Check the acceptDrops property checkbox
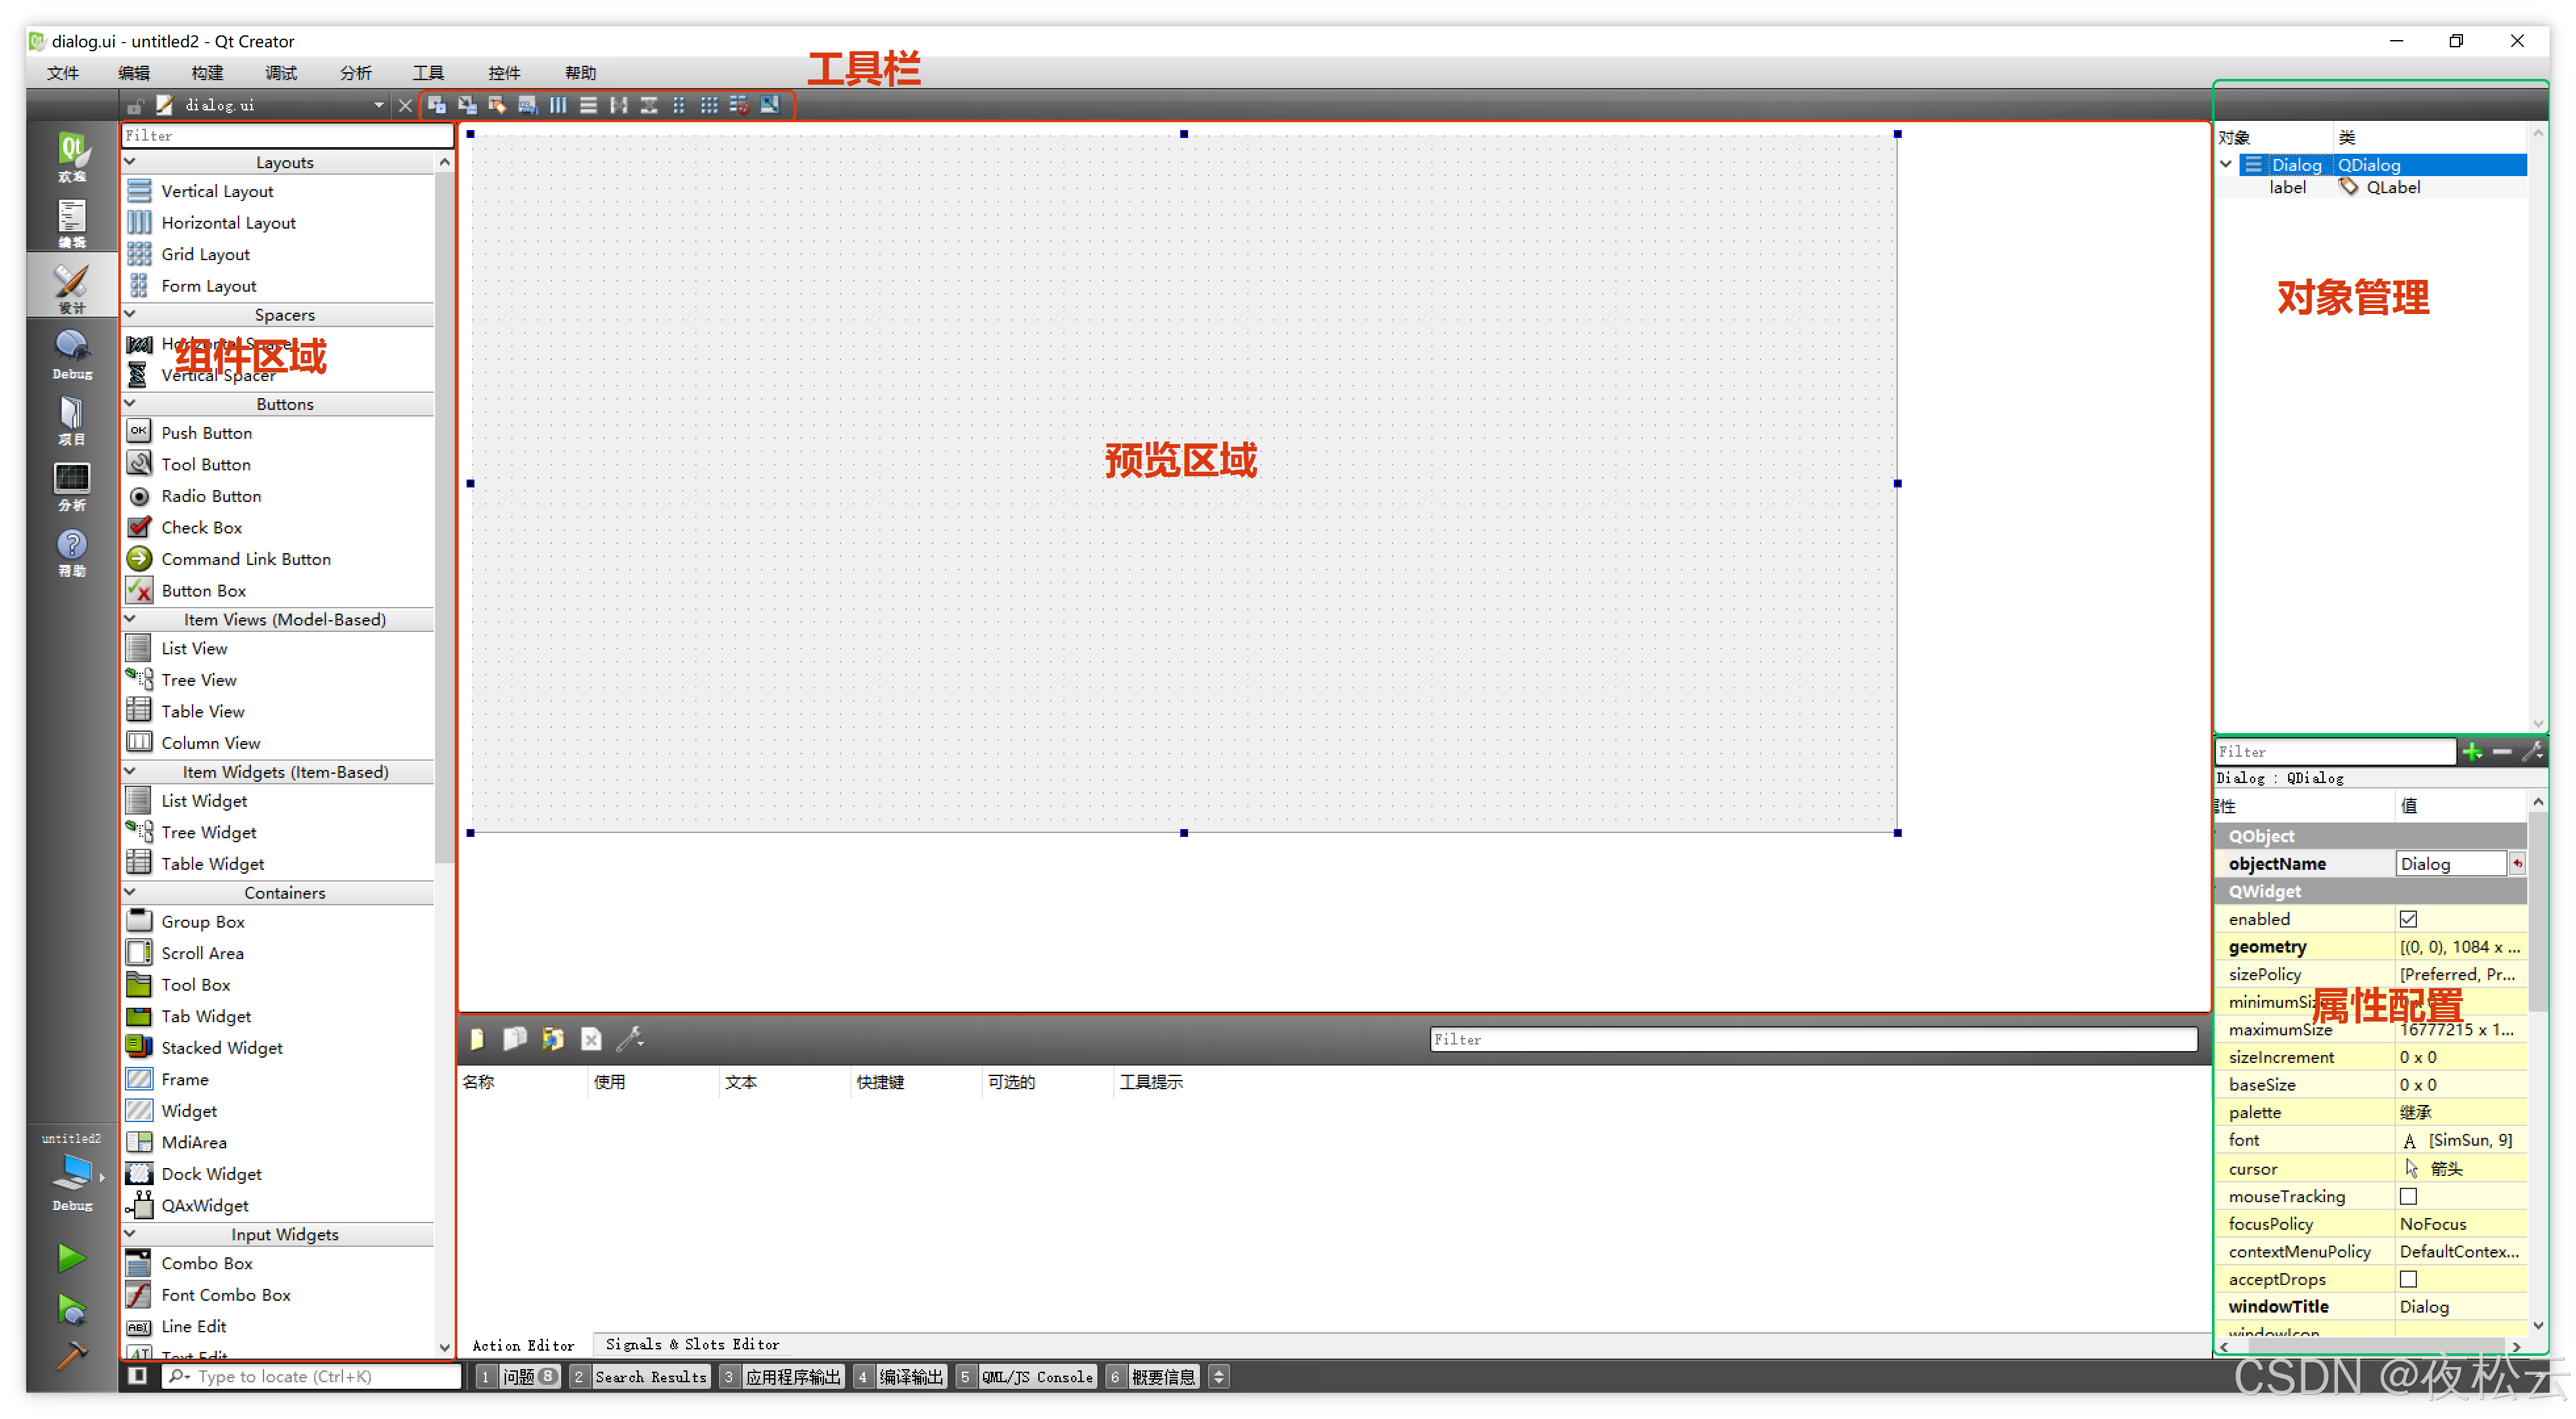Image resolution: width=2576 pixels, height=1419 pixels. tap(2408, 1279)
